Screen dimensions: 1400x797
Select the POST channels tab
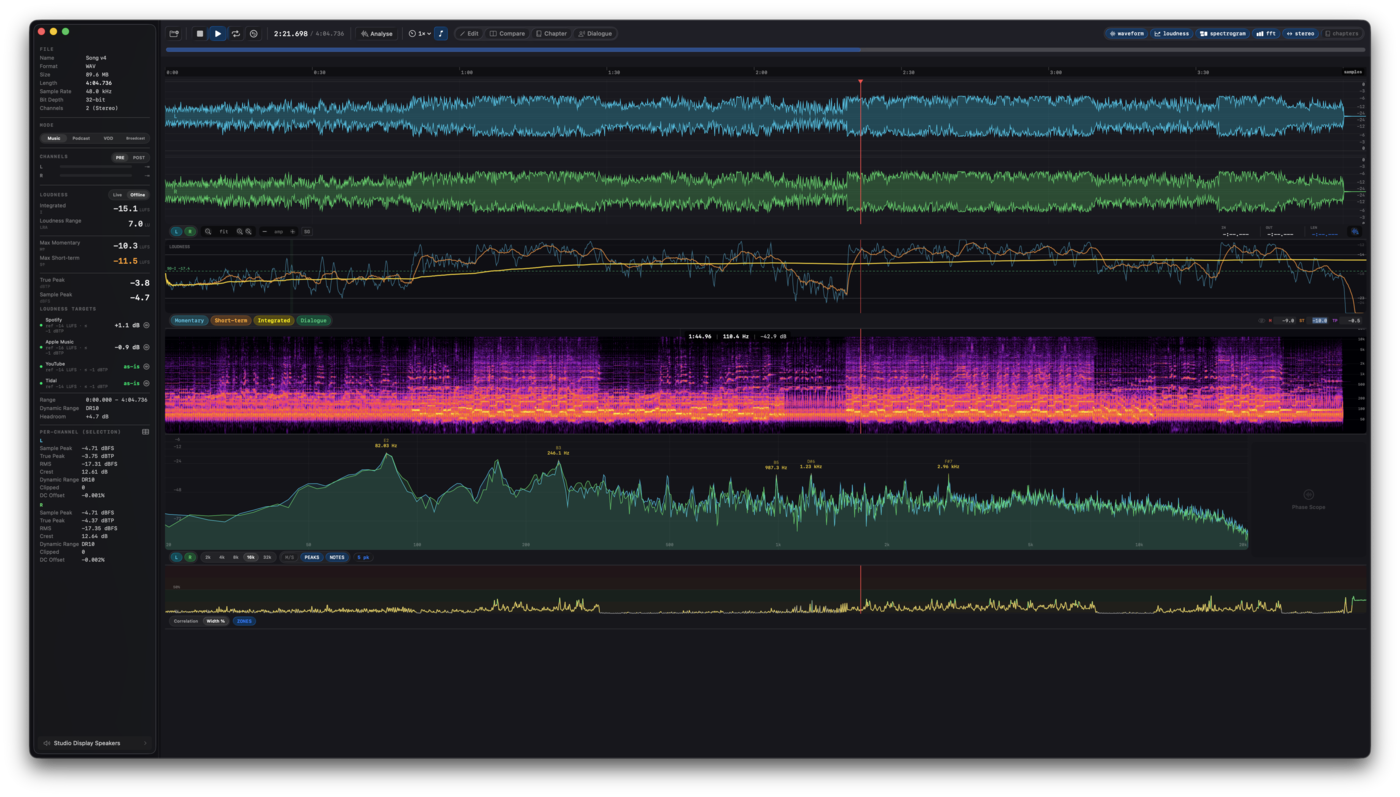point(139,157)
